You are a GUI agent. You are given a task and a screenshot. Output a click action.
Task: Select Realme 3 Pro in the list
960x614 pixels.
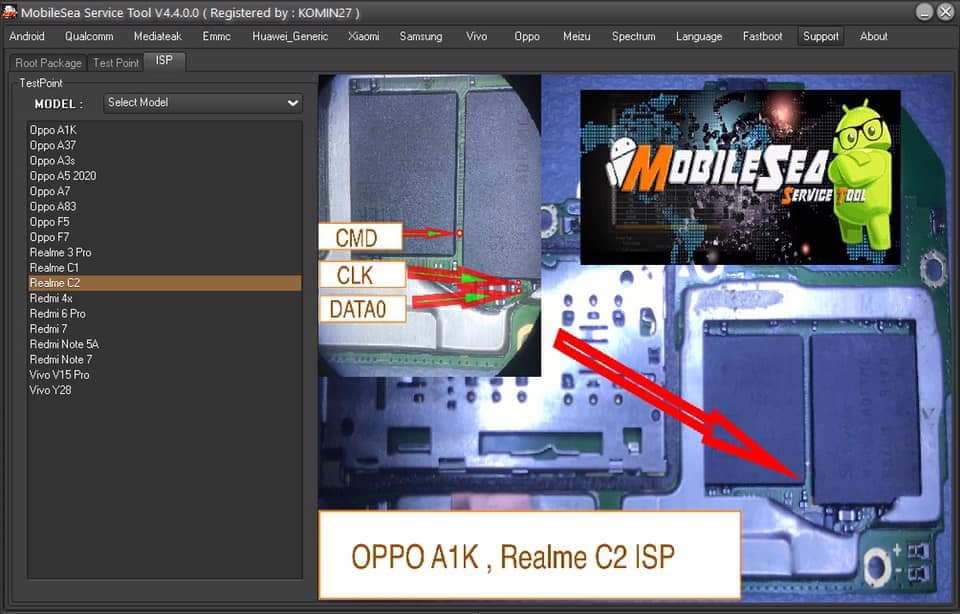coord(164,252)
